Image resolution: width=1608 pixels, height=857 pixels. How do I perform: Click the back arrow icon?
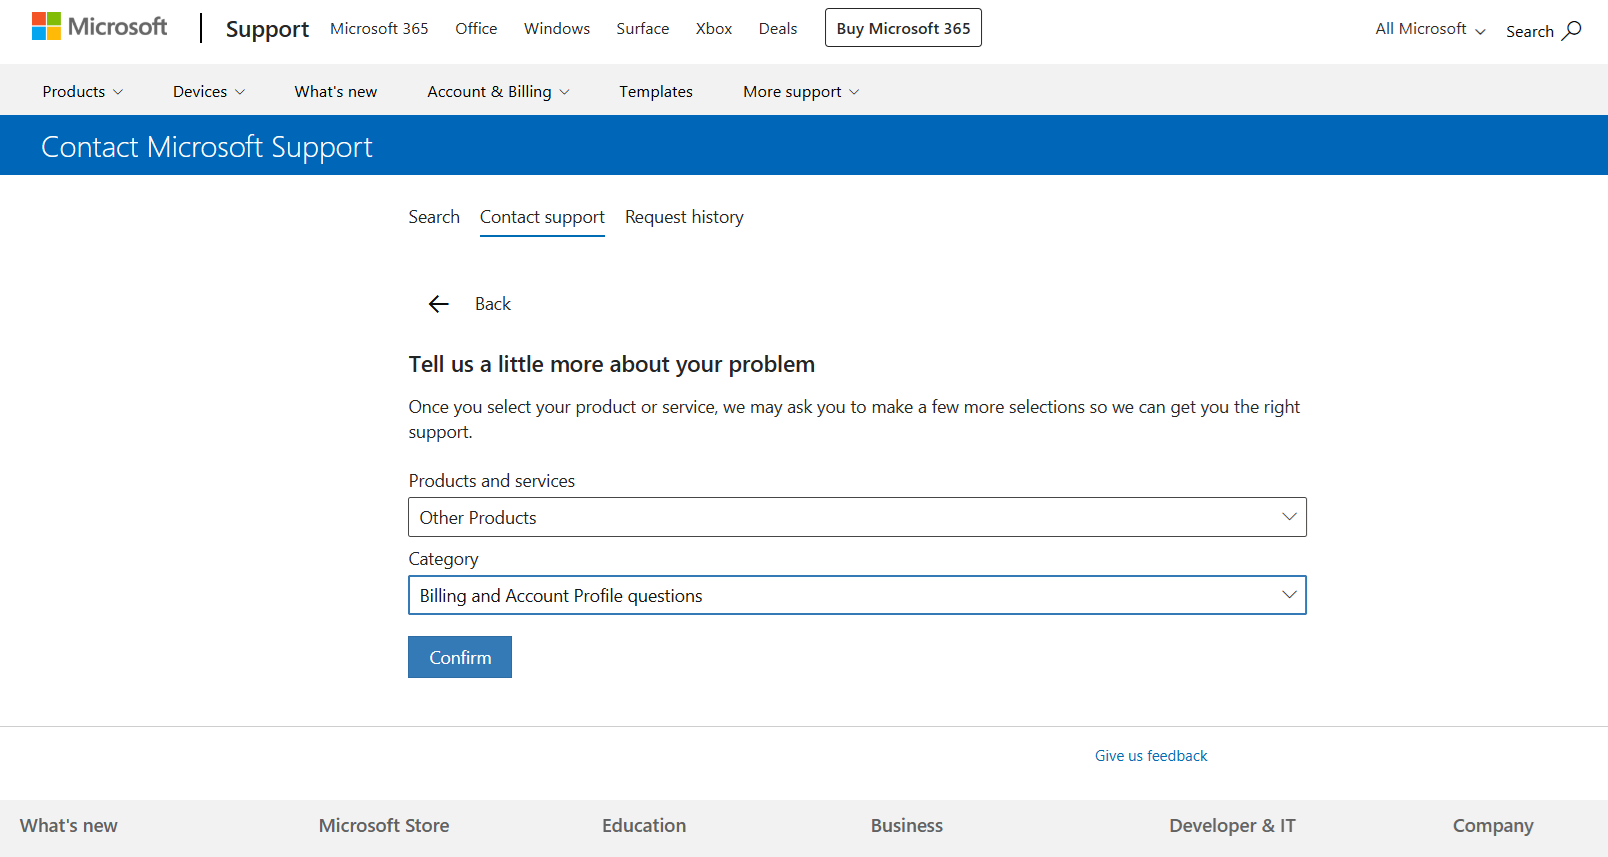(438, 304)
